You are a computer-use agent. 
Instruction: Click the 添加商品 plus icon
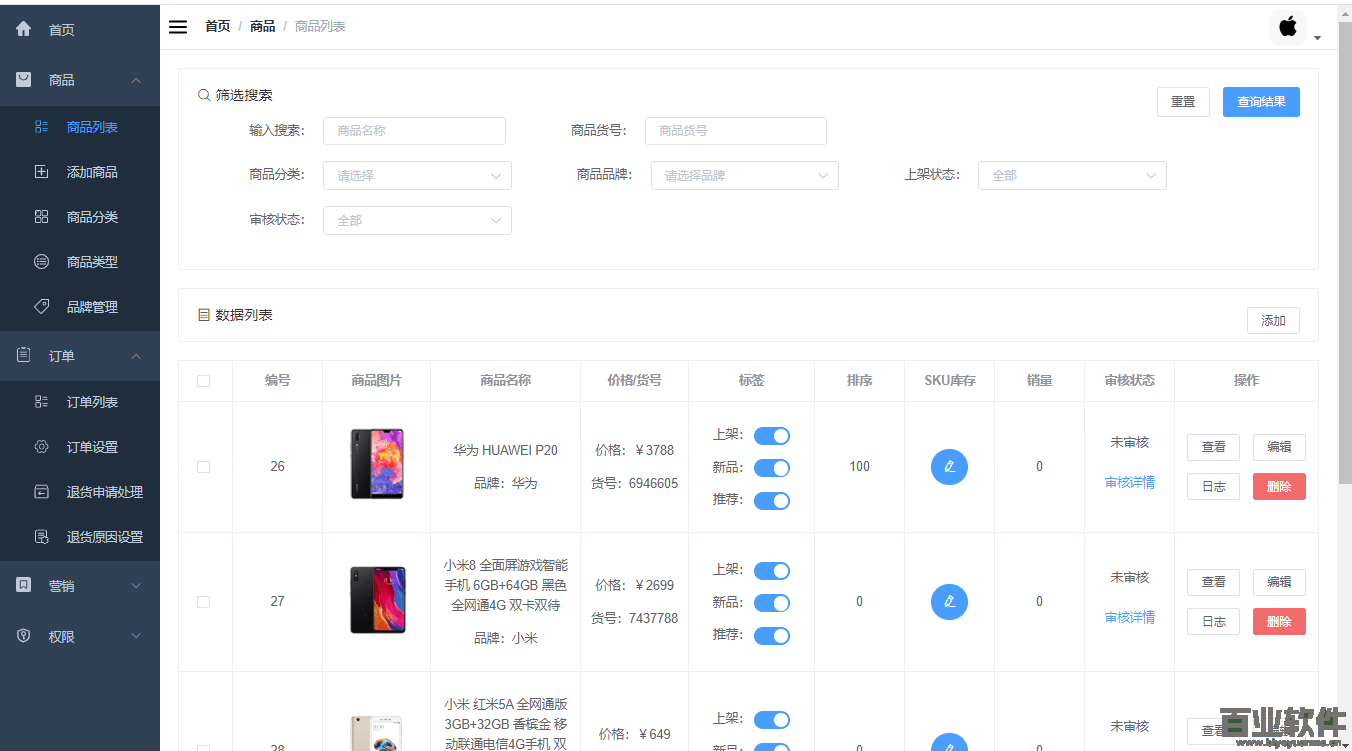pos(41,172)
